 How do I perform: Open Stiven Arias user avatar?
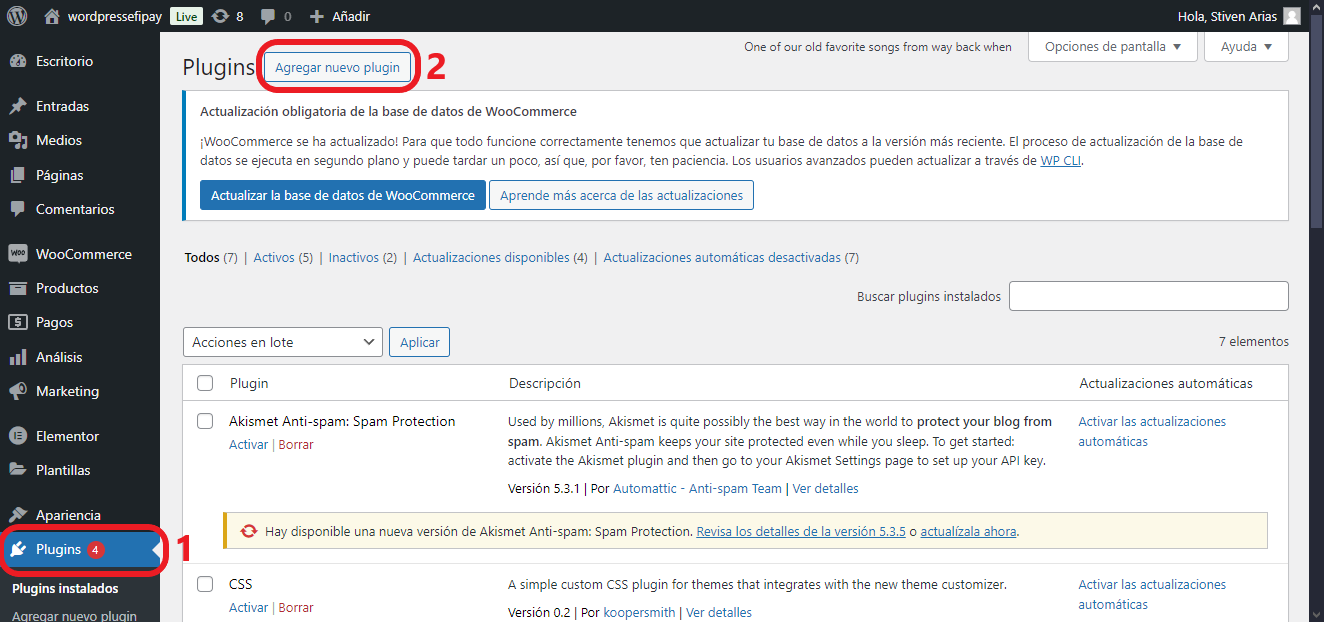(x=1292, y=16)
